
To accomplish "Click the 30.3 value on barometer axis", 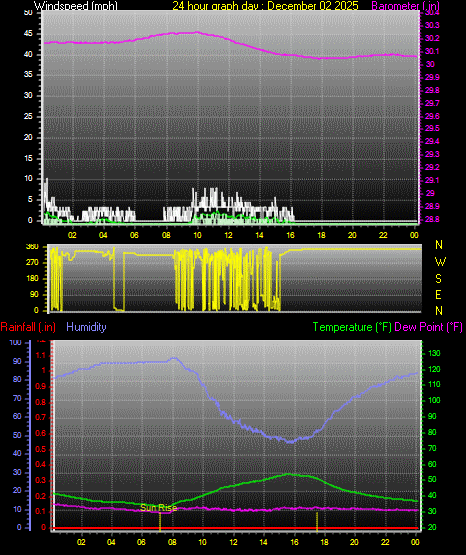I will tap(432, 25).
